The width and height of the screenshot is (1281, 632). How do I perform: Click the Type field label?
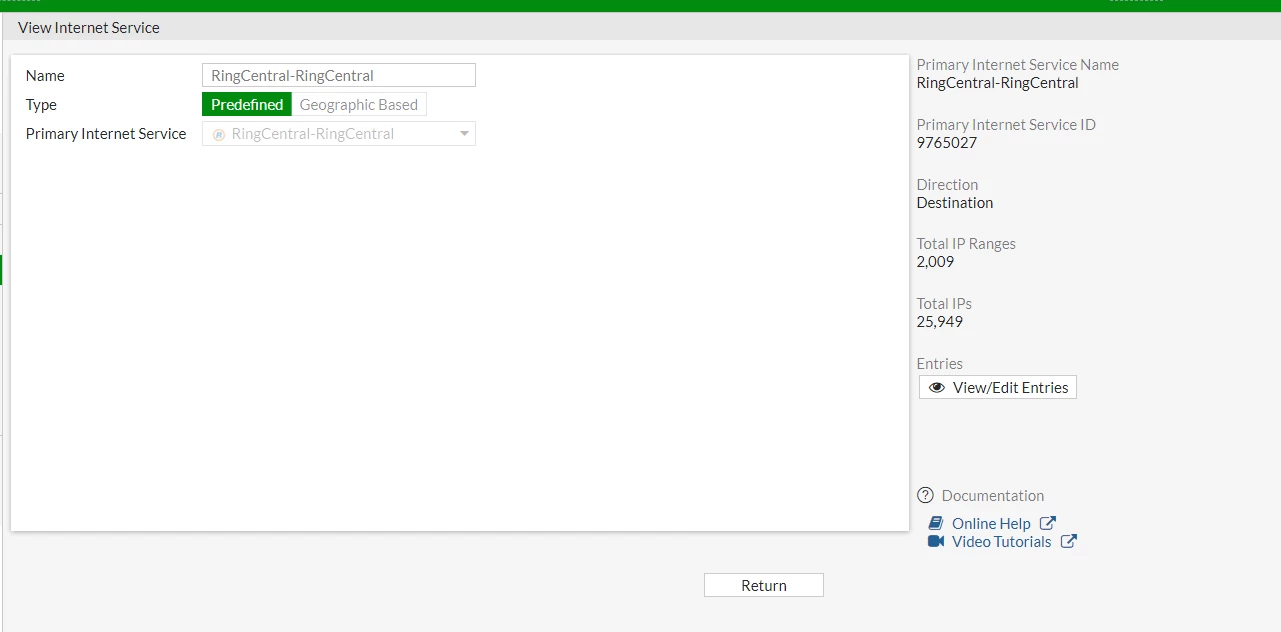(x=41, y=105)
